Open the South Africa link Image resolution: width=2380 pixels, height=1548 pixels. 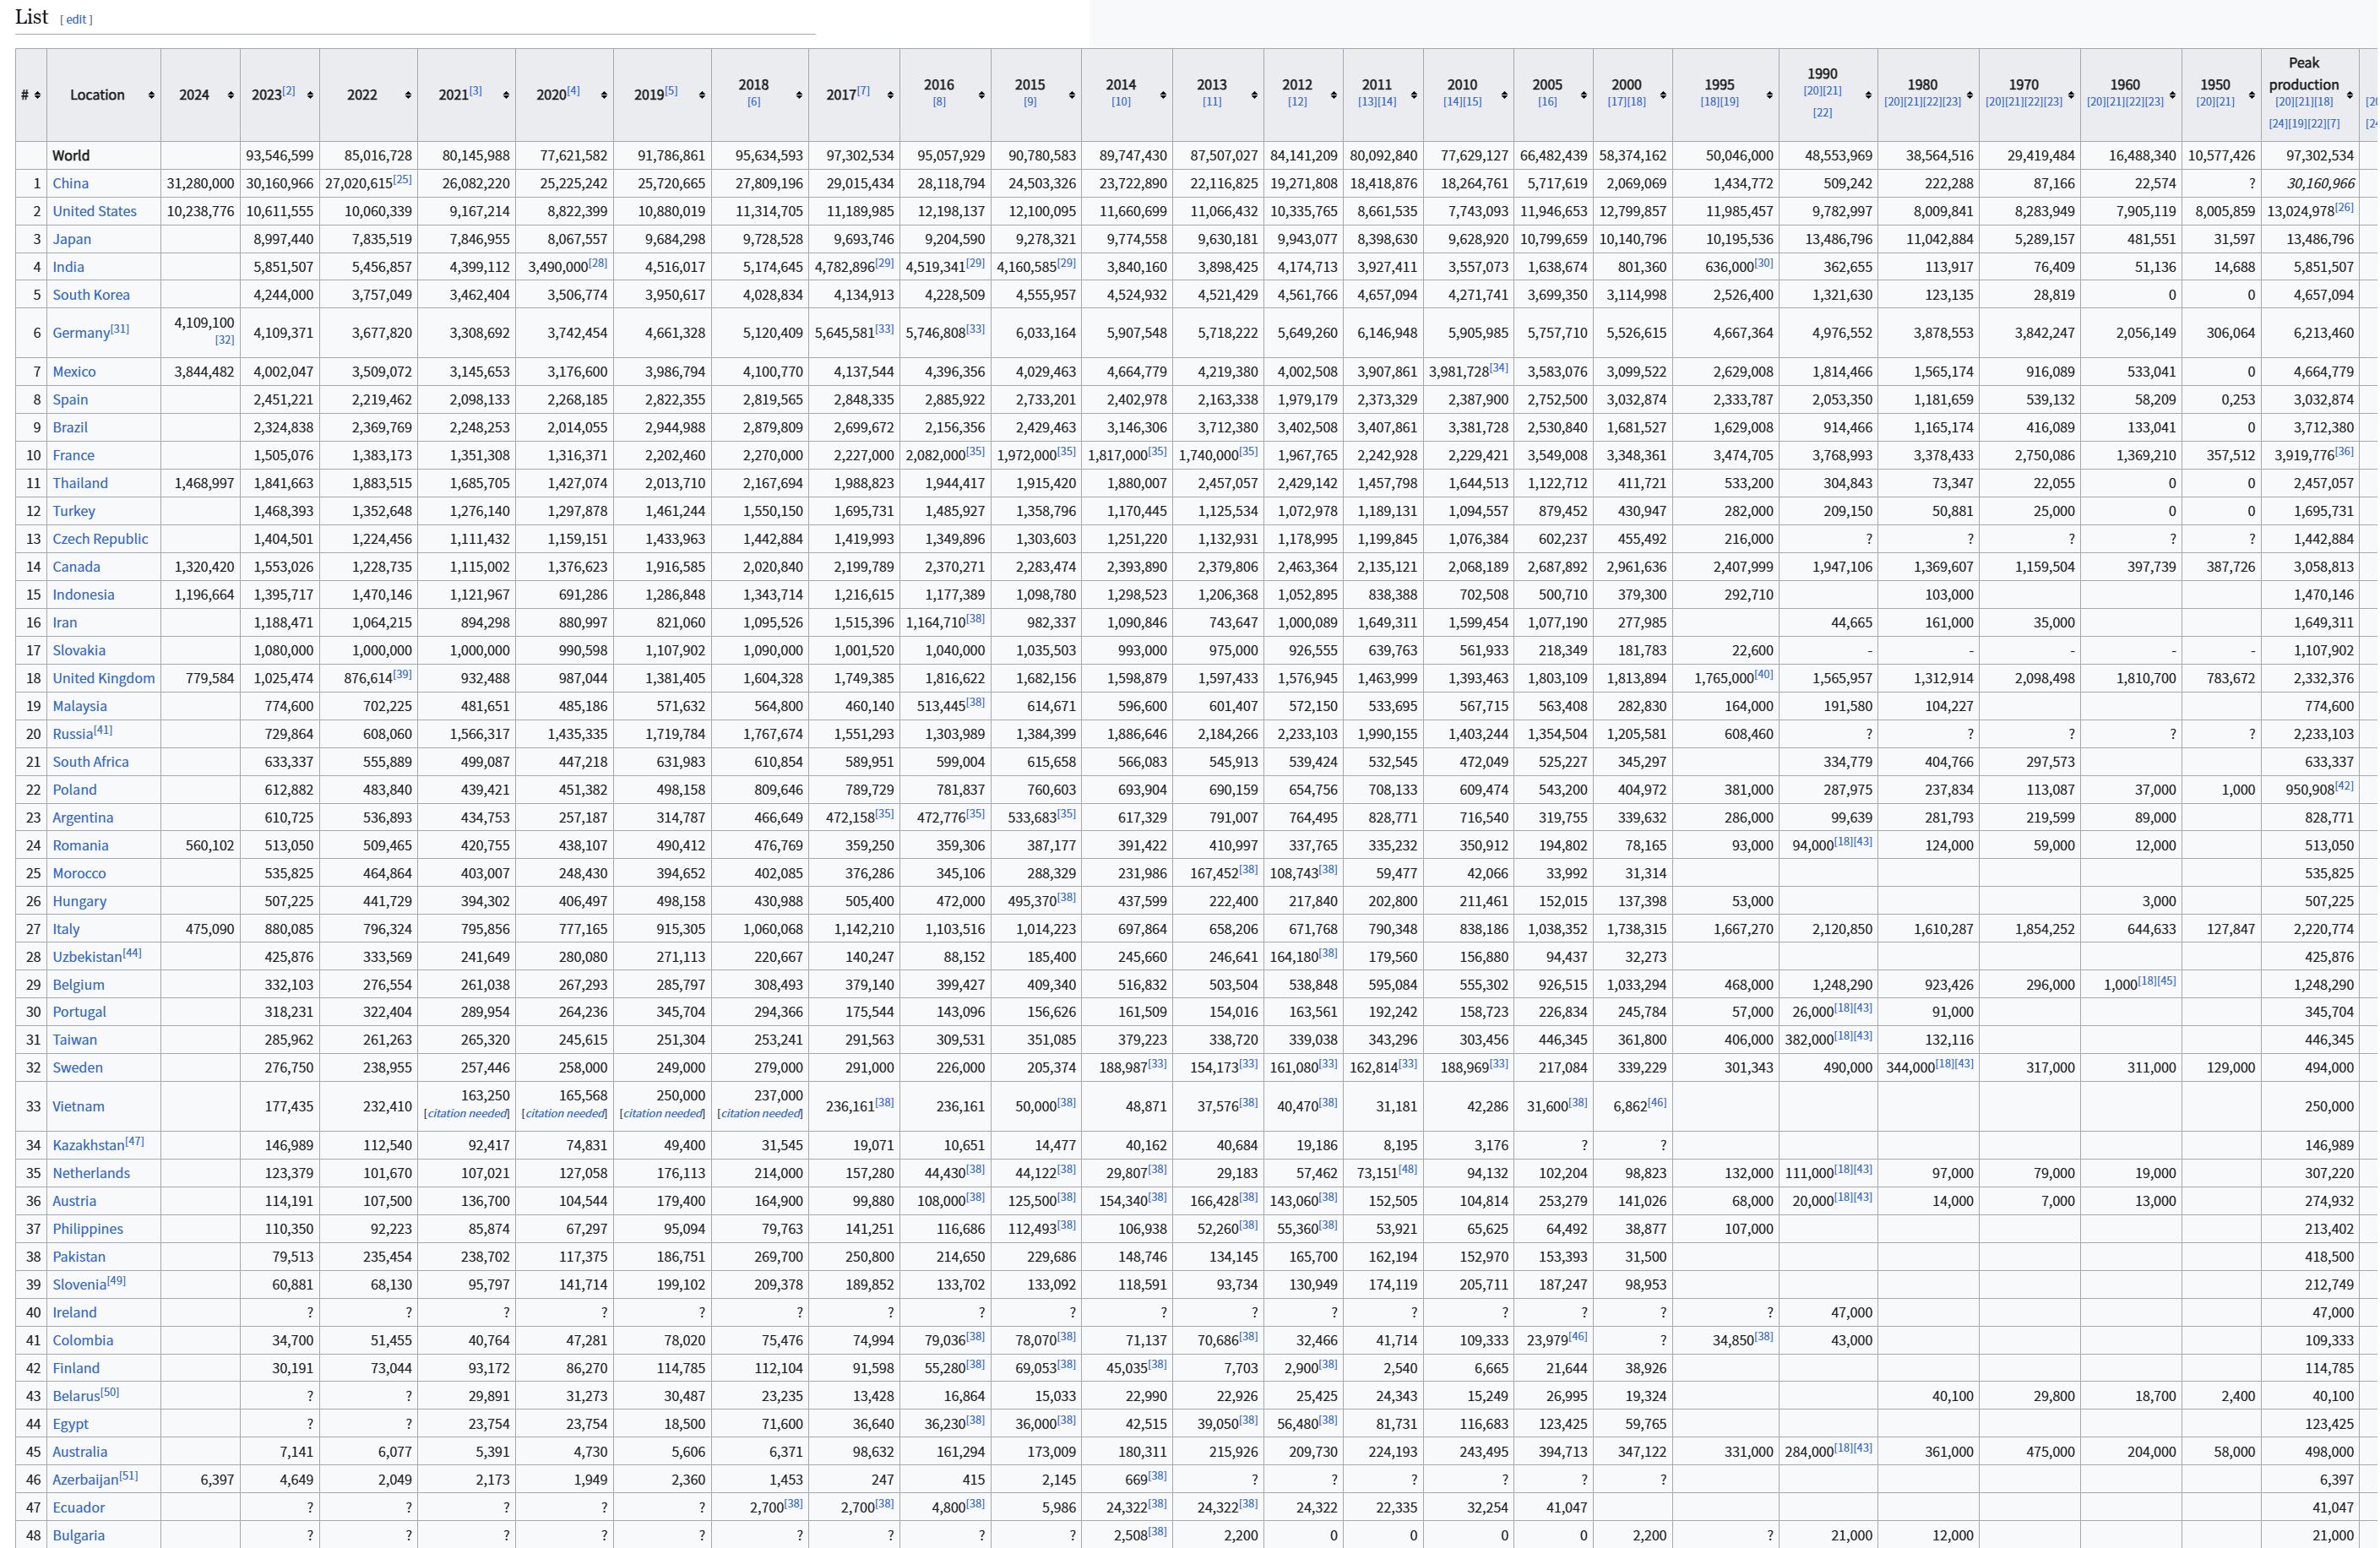(90, 762)
